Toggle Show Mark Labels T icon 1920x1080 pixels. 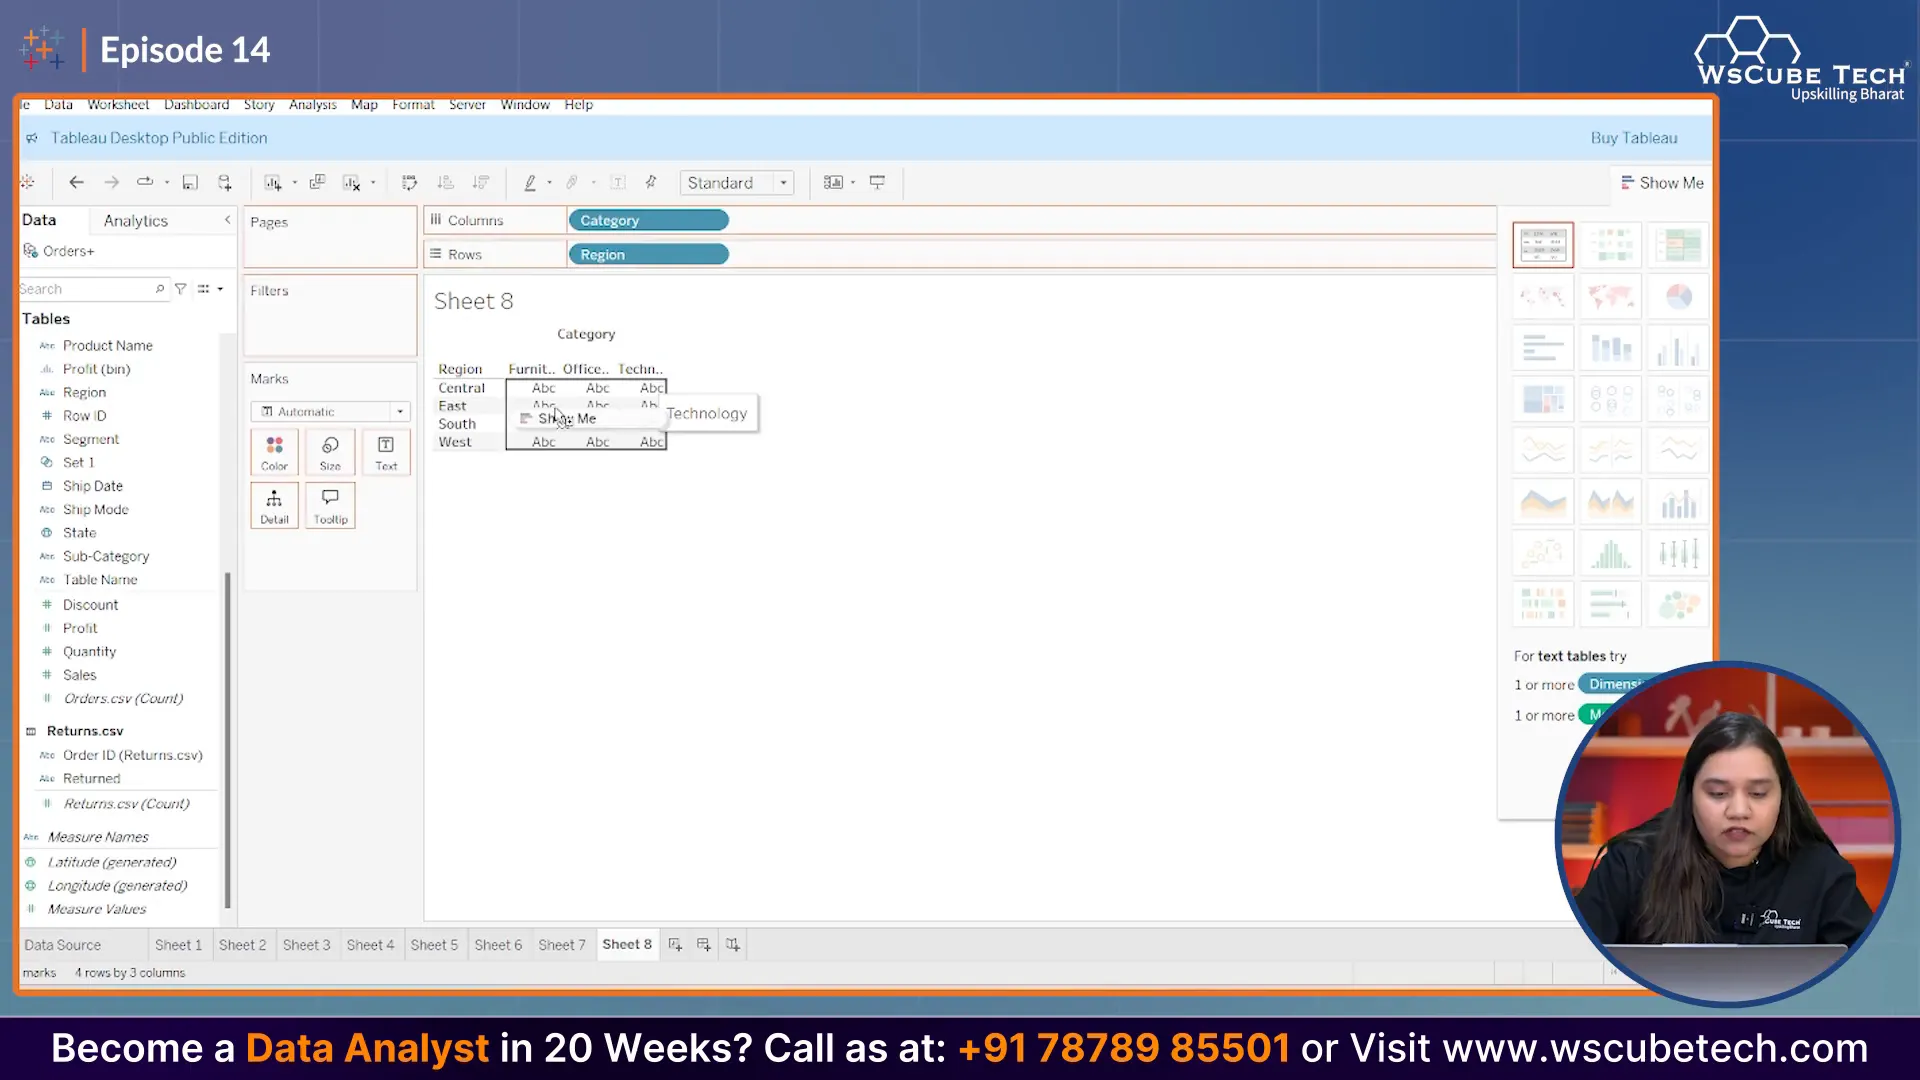618,182
